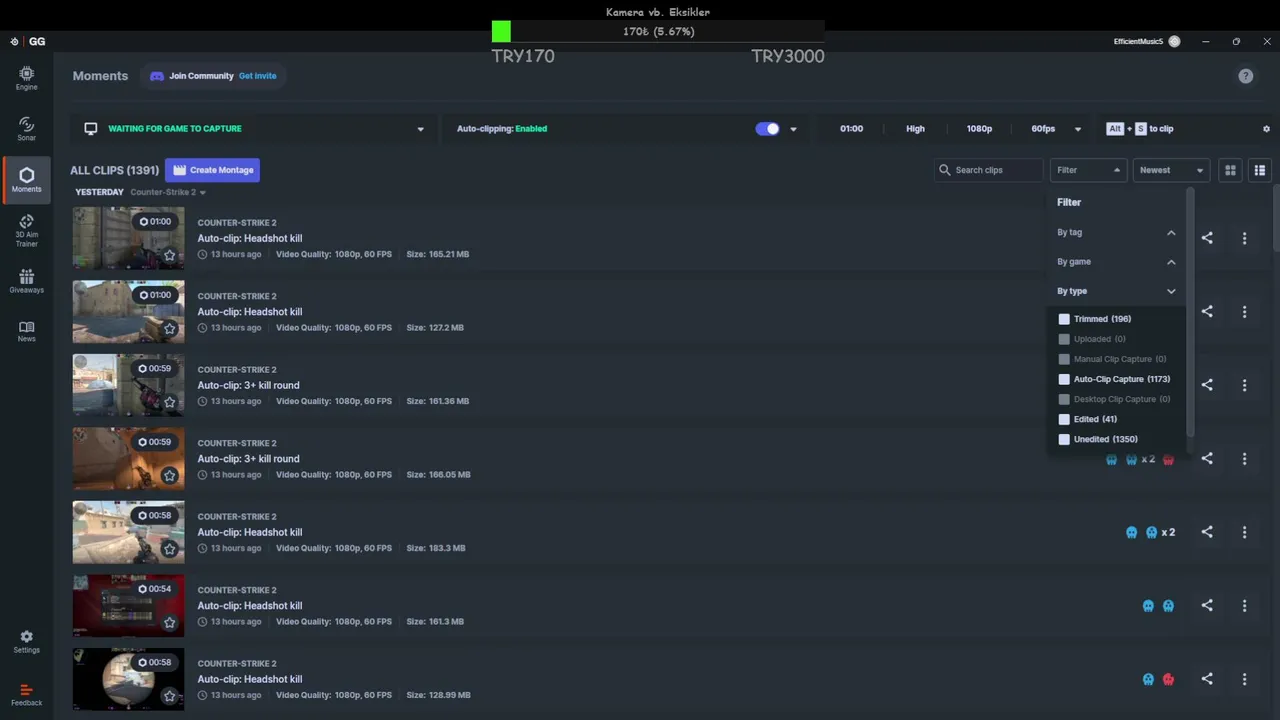1280x720 pixels.
Task: Click the Get invite link
Action: (x=257, y=76)
